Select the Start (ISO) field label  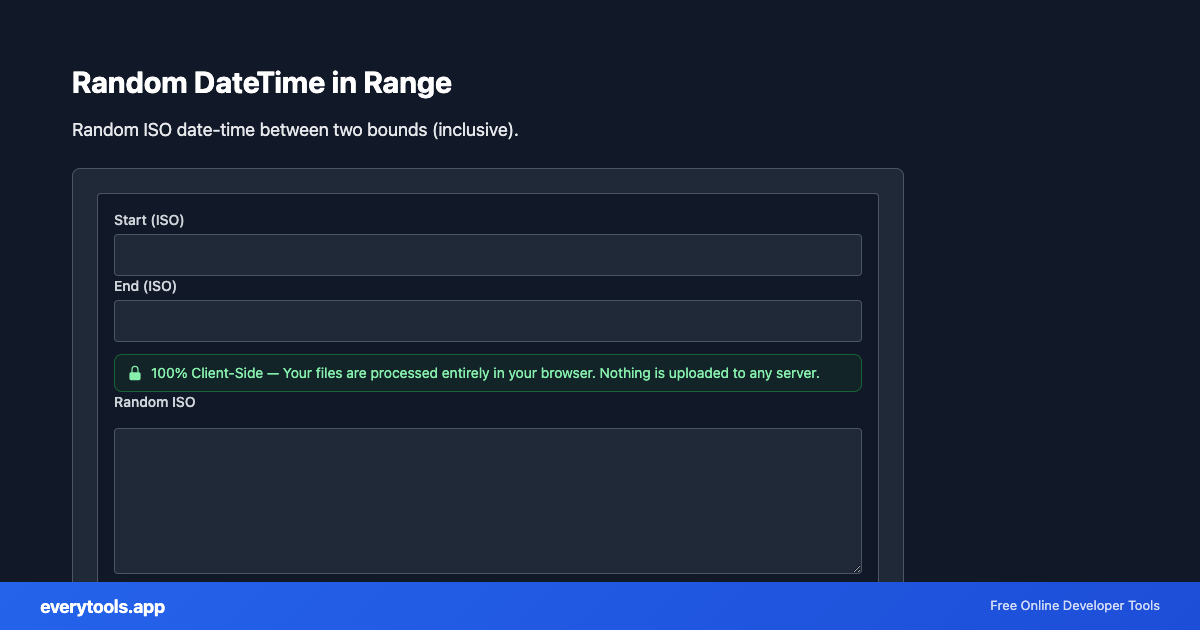point(149,220)
